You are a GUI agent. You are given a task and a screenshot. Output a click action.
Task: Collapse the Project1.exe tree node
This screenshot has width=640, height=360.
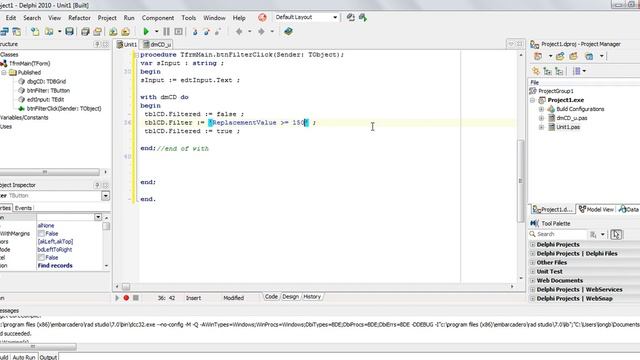(533, 100)
